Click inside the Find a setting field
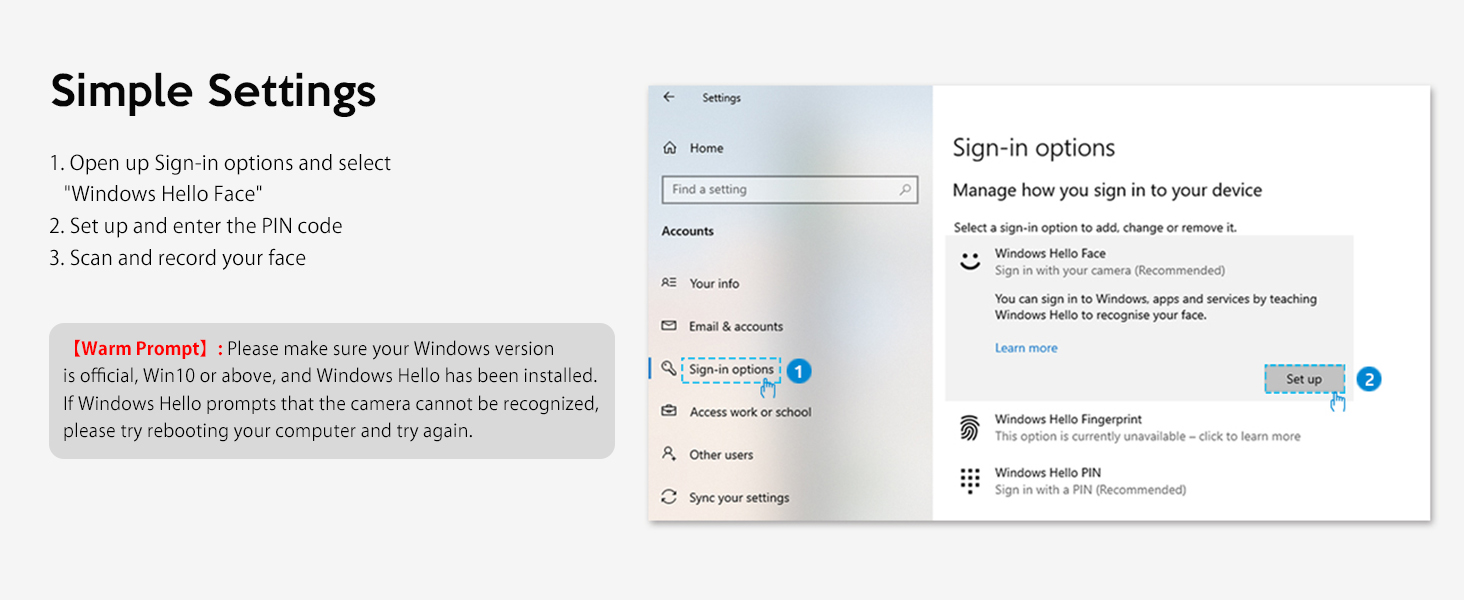Image resolution: width=1464 pixels, height=600 pixels. pos(780,189)
